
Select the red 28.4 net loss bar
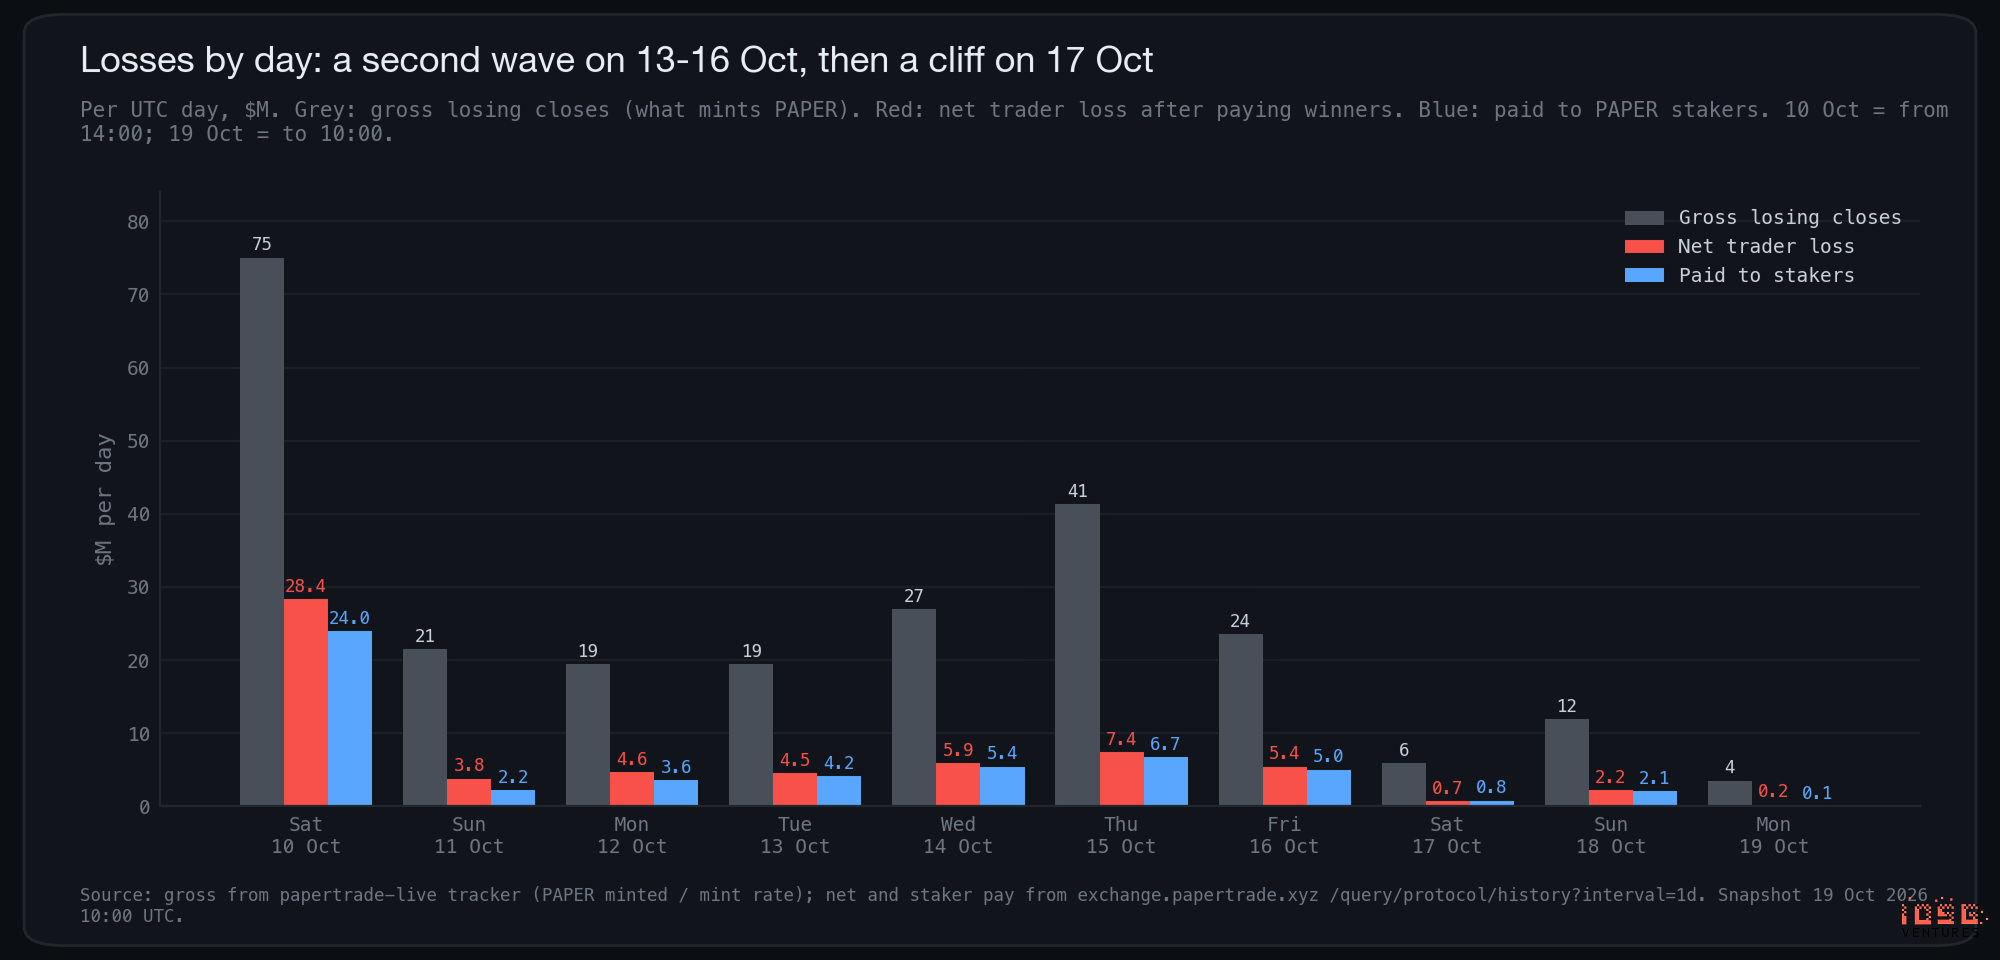pyautogui.click(x=306, y=702)
